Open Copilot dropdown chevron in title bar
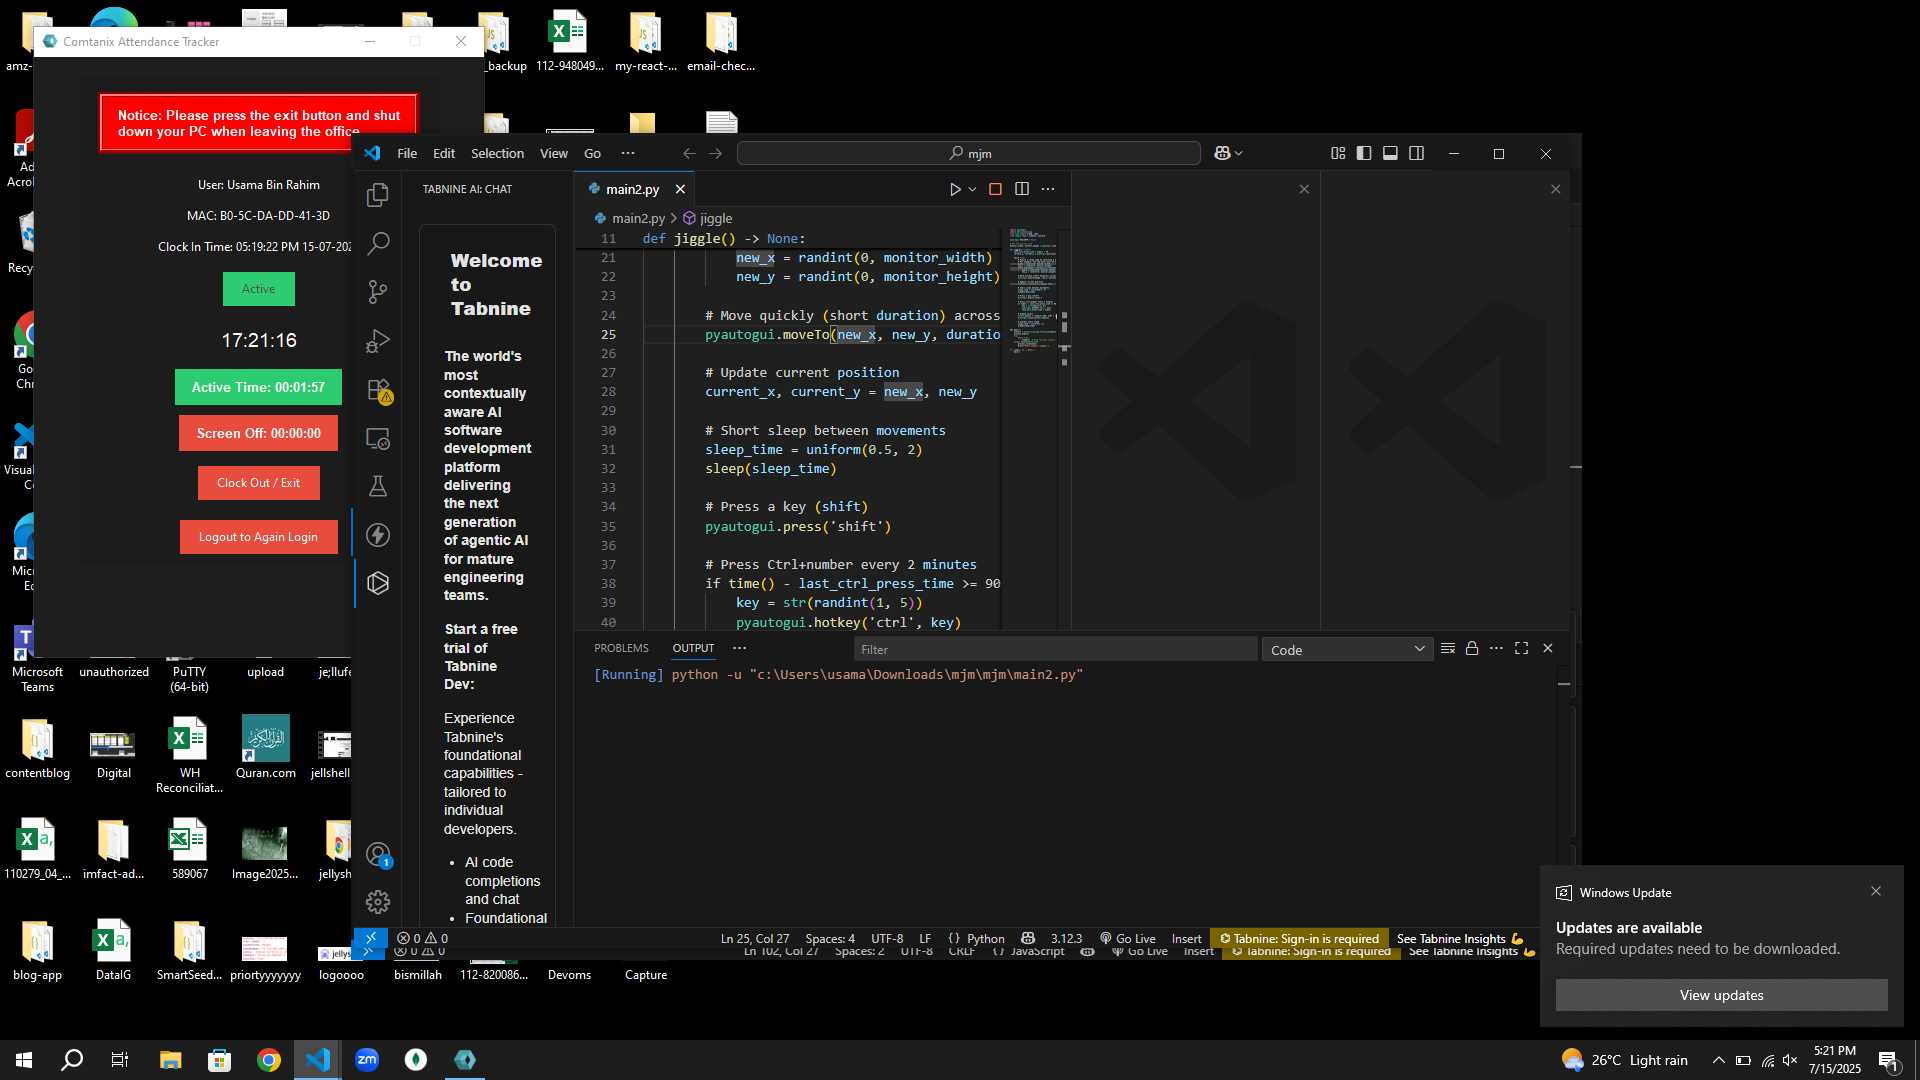Viewport: 1920px width, 1080px height. (x=1239, y=153)
